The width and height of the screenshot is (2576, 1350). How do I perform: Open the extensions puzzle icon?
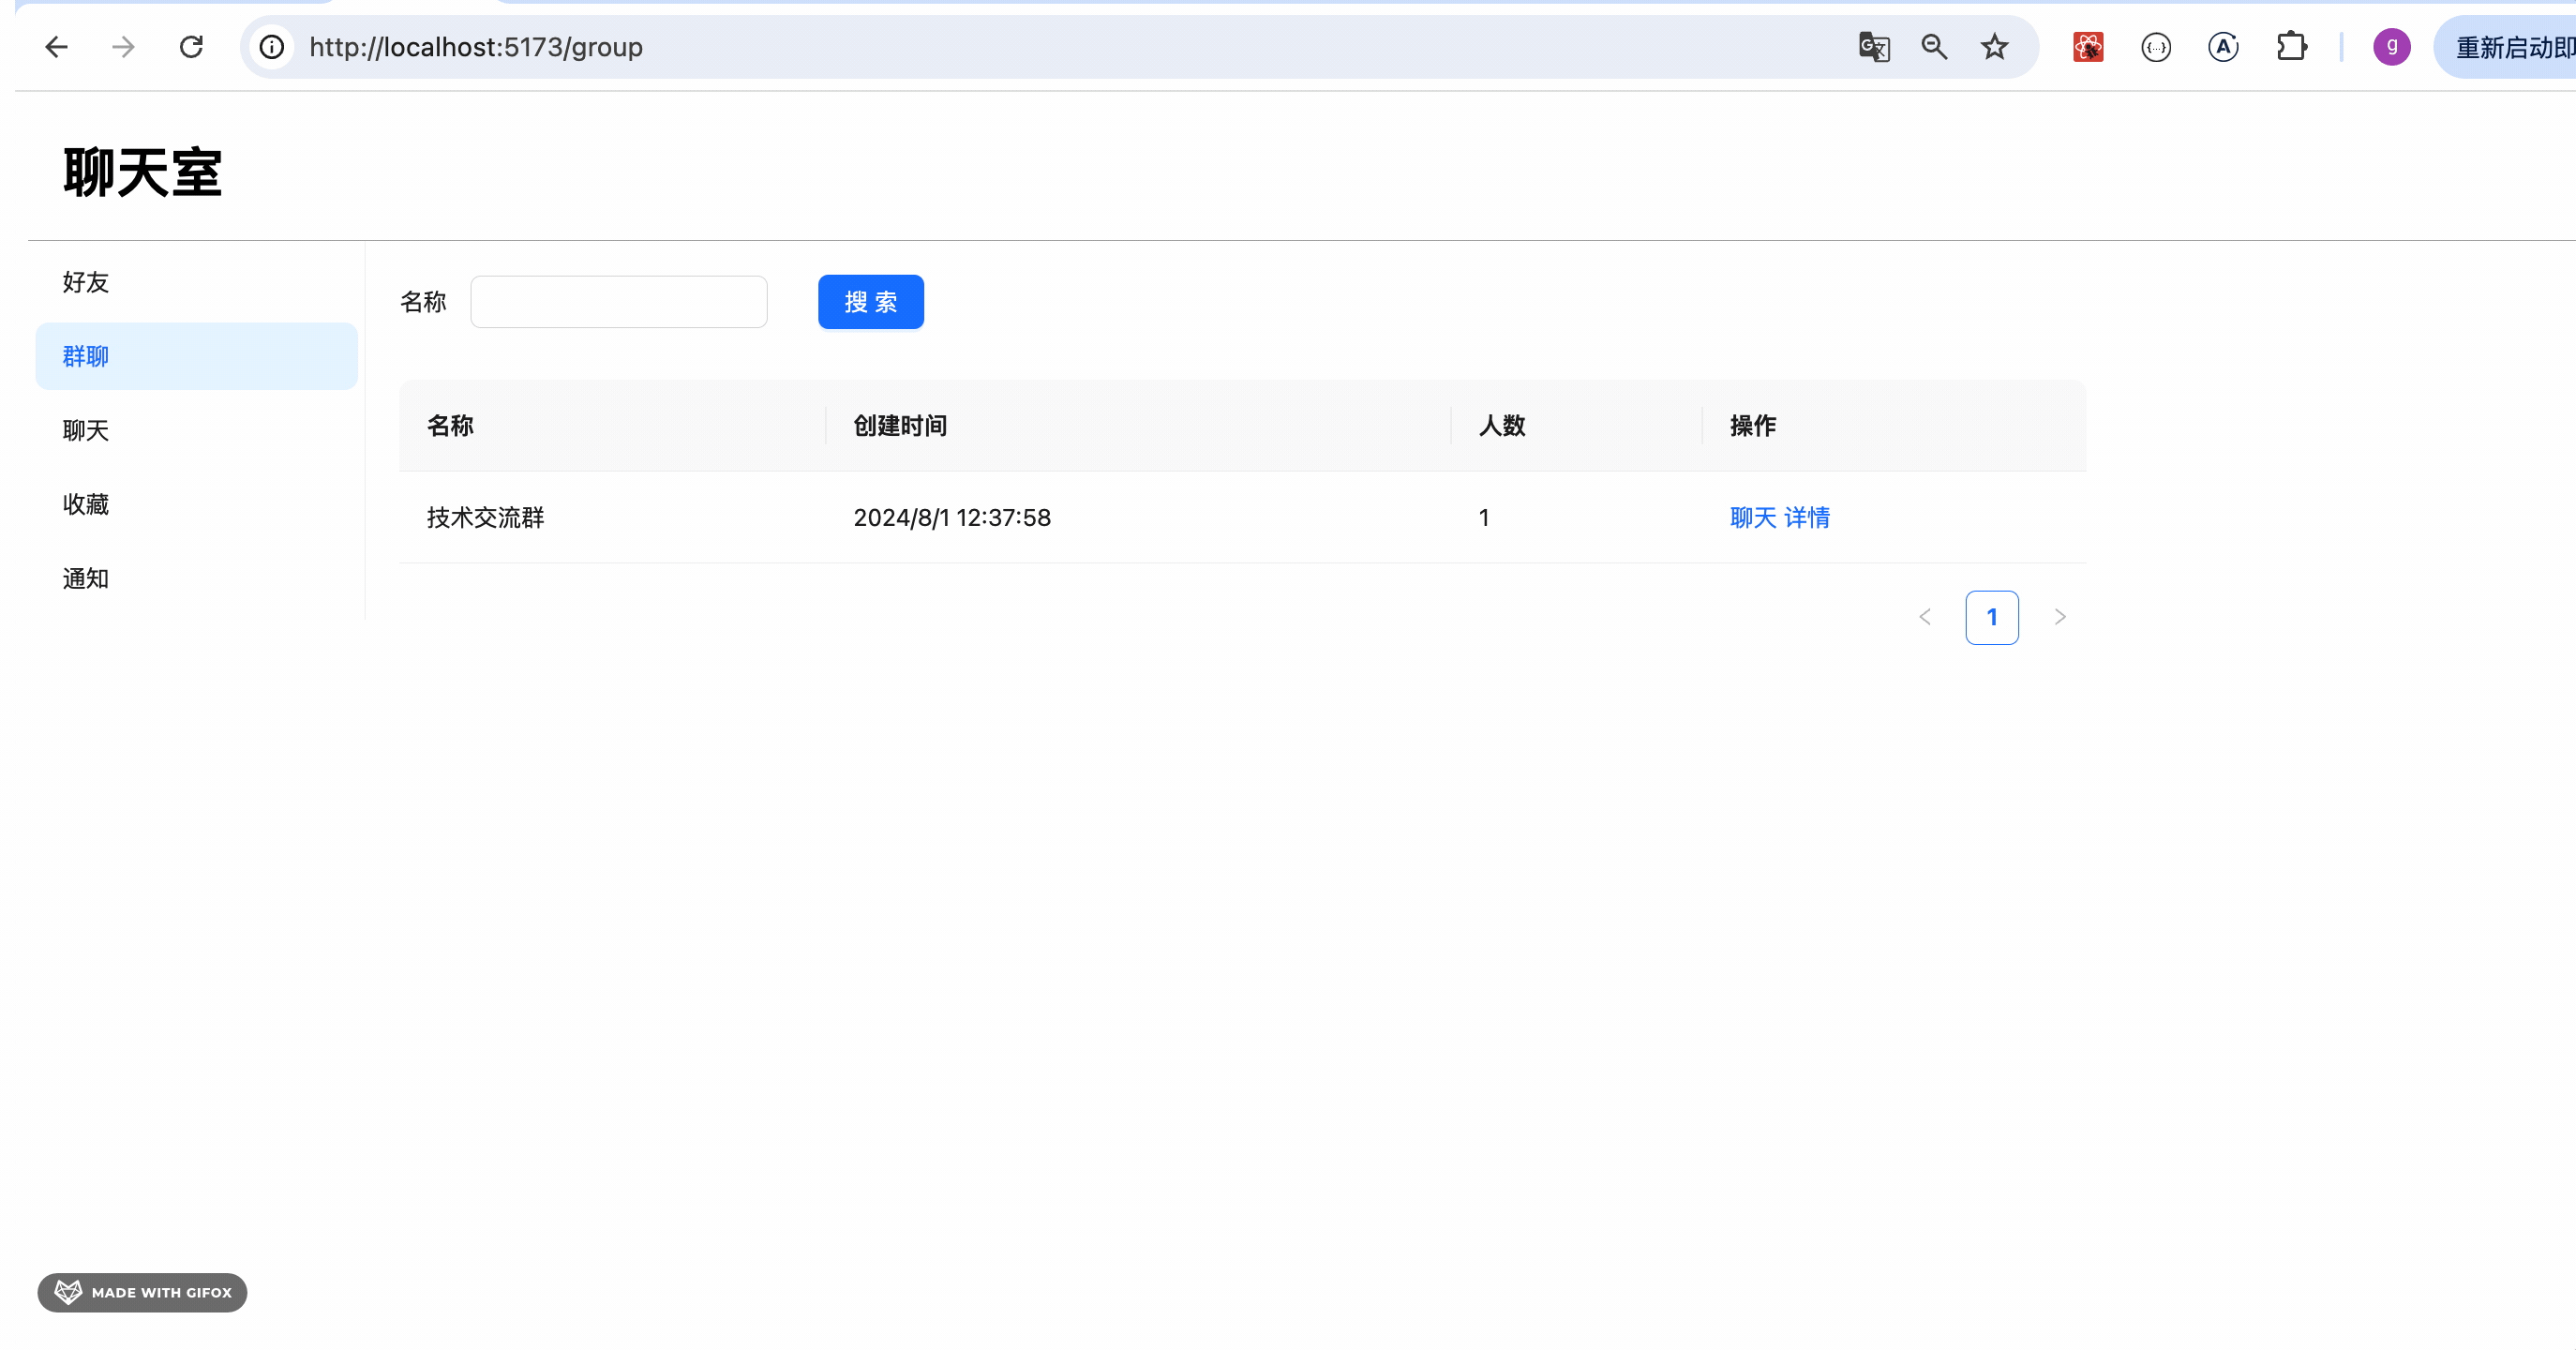(2291, 47)
